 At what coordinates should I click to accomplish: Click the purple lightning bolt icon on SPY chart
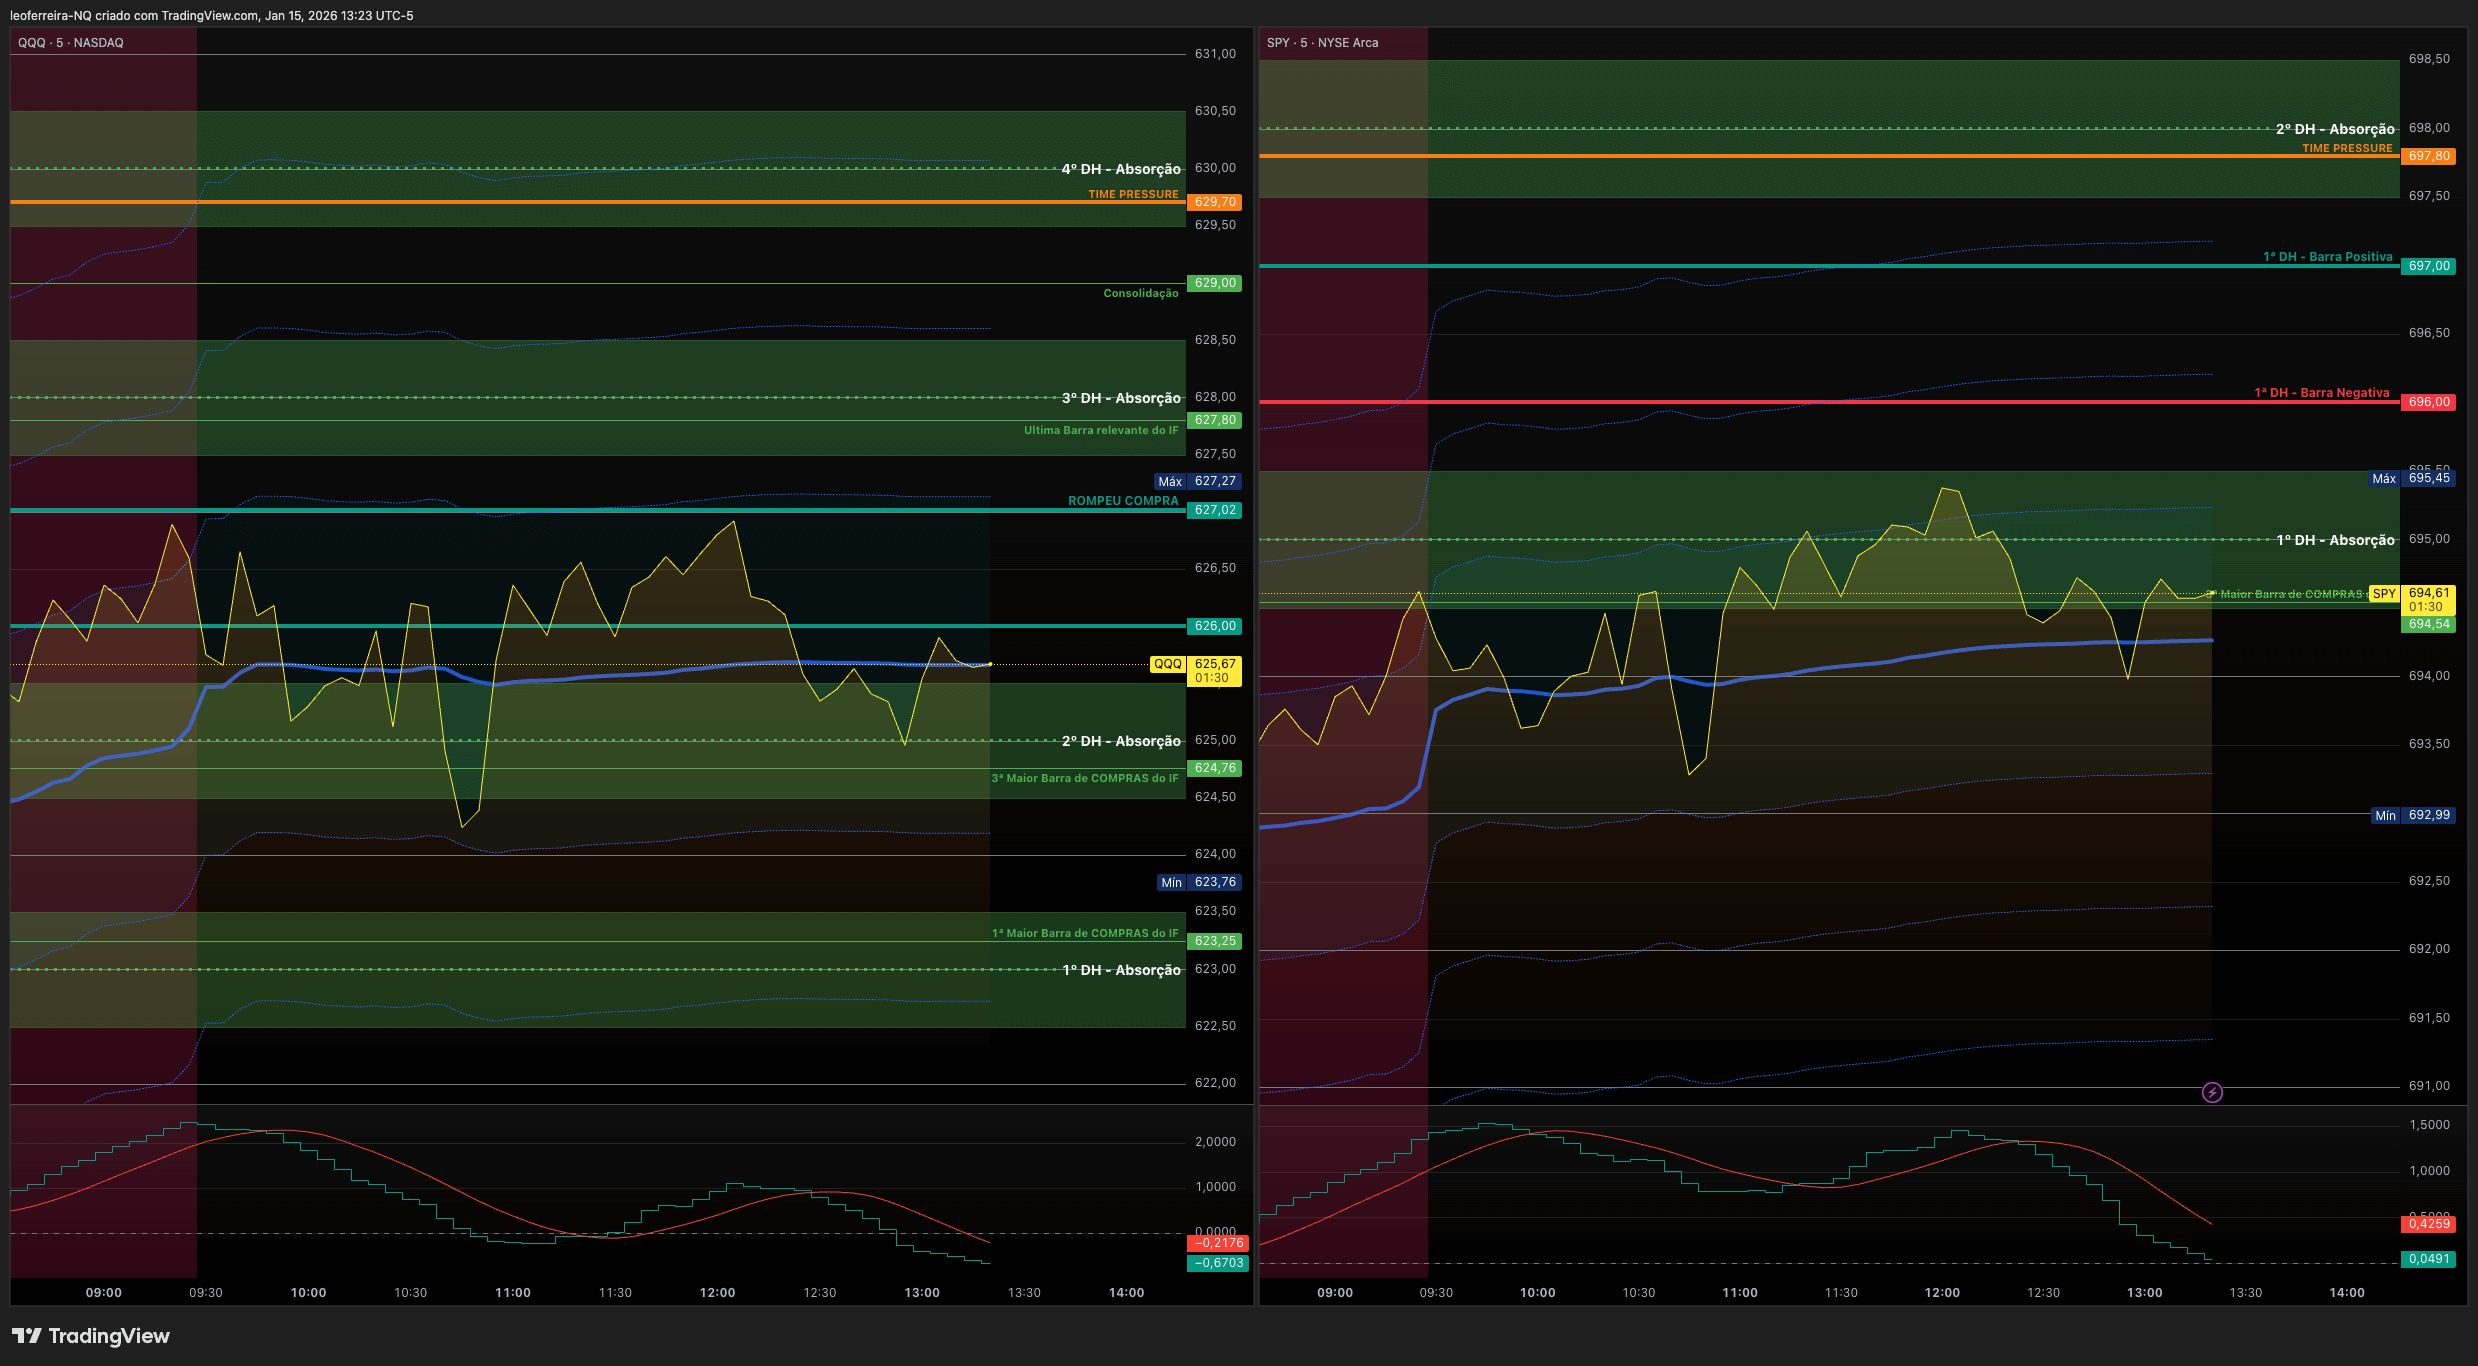(x=2212, y=1093)
